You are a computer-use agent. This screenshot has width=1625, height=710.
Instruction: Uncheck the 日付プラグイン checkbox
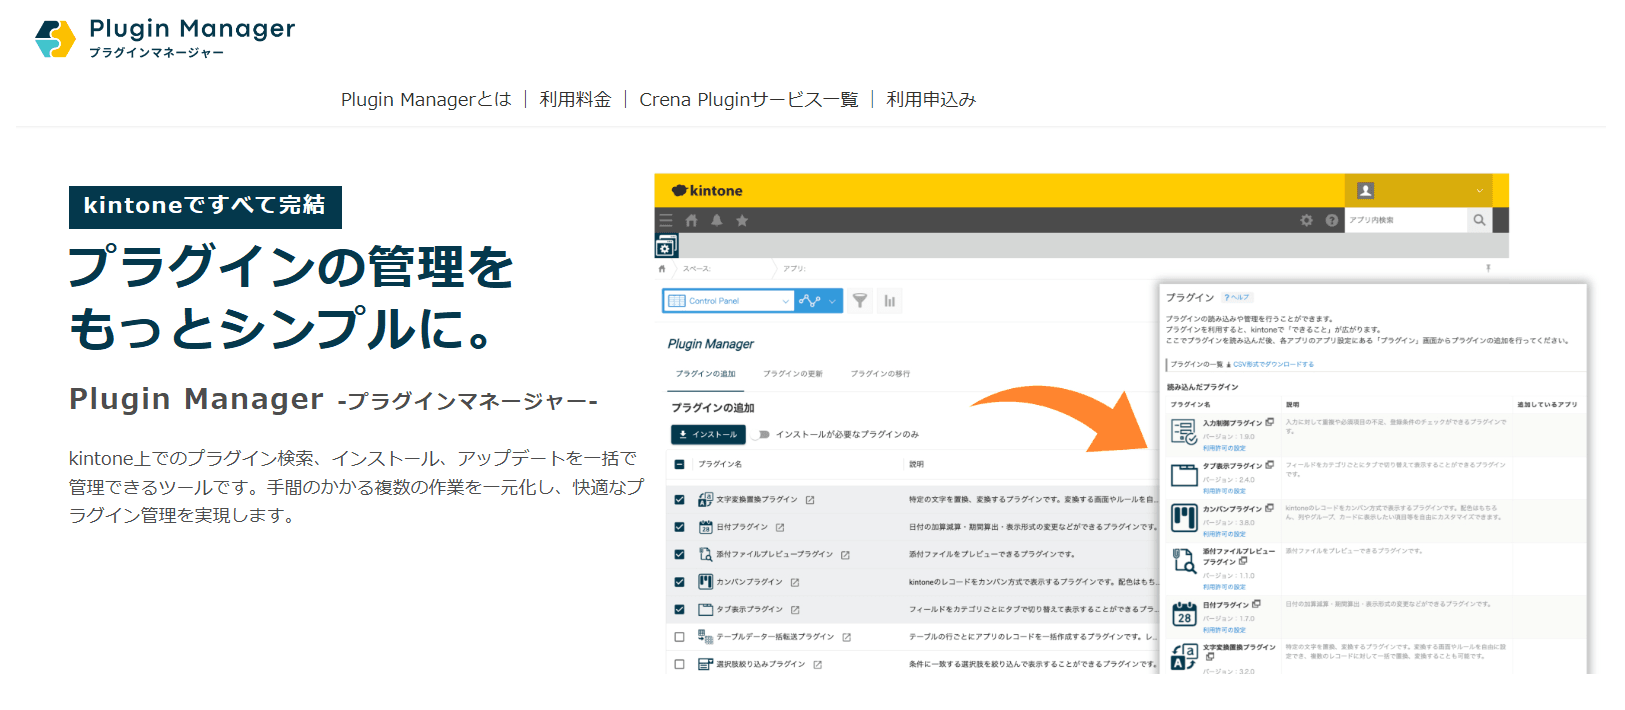[x=680, y=527]
